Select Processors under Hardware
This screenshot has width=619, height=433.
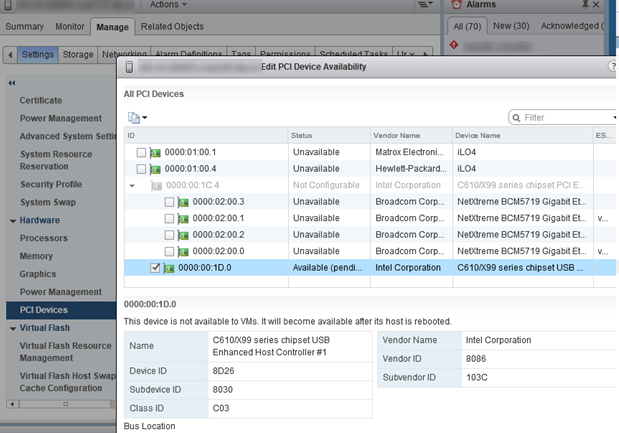(44, 238)
